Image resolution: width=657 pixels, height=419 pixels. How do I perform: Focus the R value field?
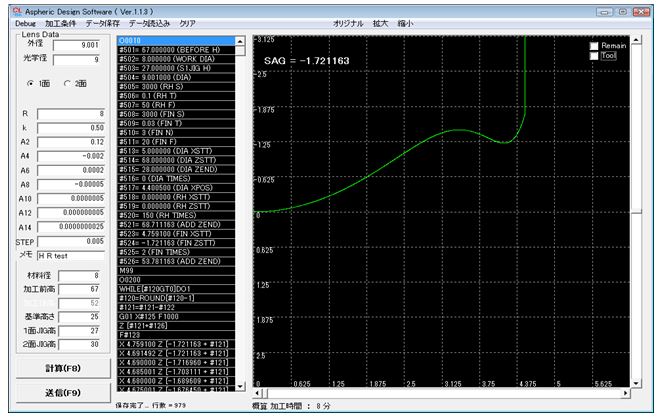[71, 114]
